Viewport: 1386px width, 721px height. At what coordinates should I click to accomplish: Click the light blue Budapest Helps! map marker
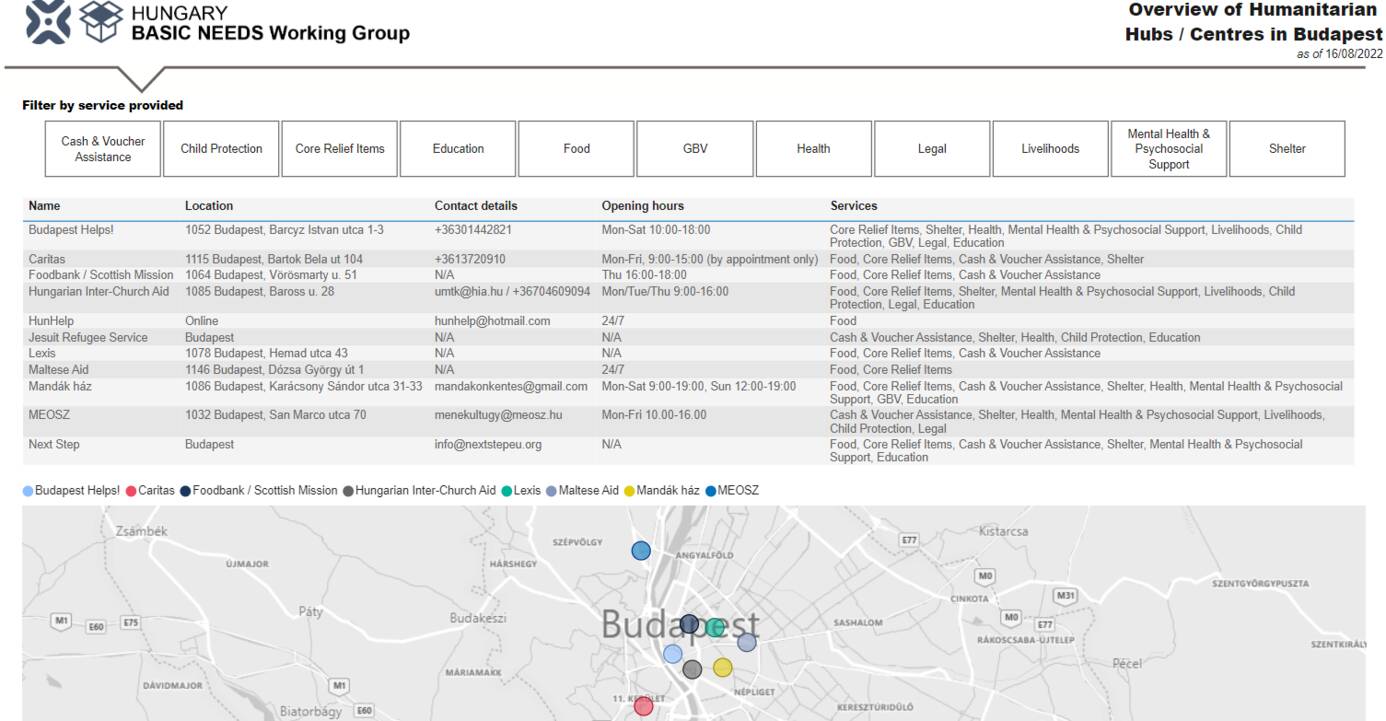(673, 654)
